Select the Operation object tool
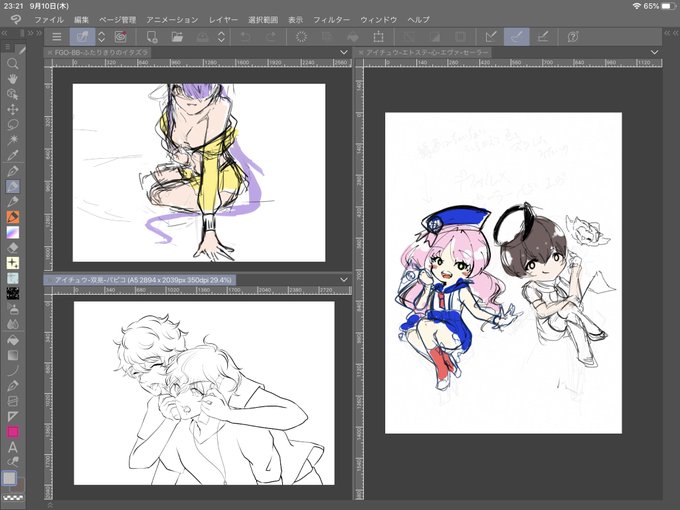 (x=13, y=94)
